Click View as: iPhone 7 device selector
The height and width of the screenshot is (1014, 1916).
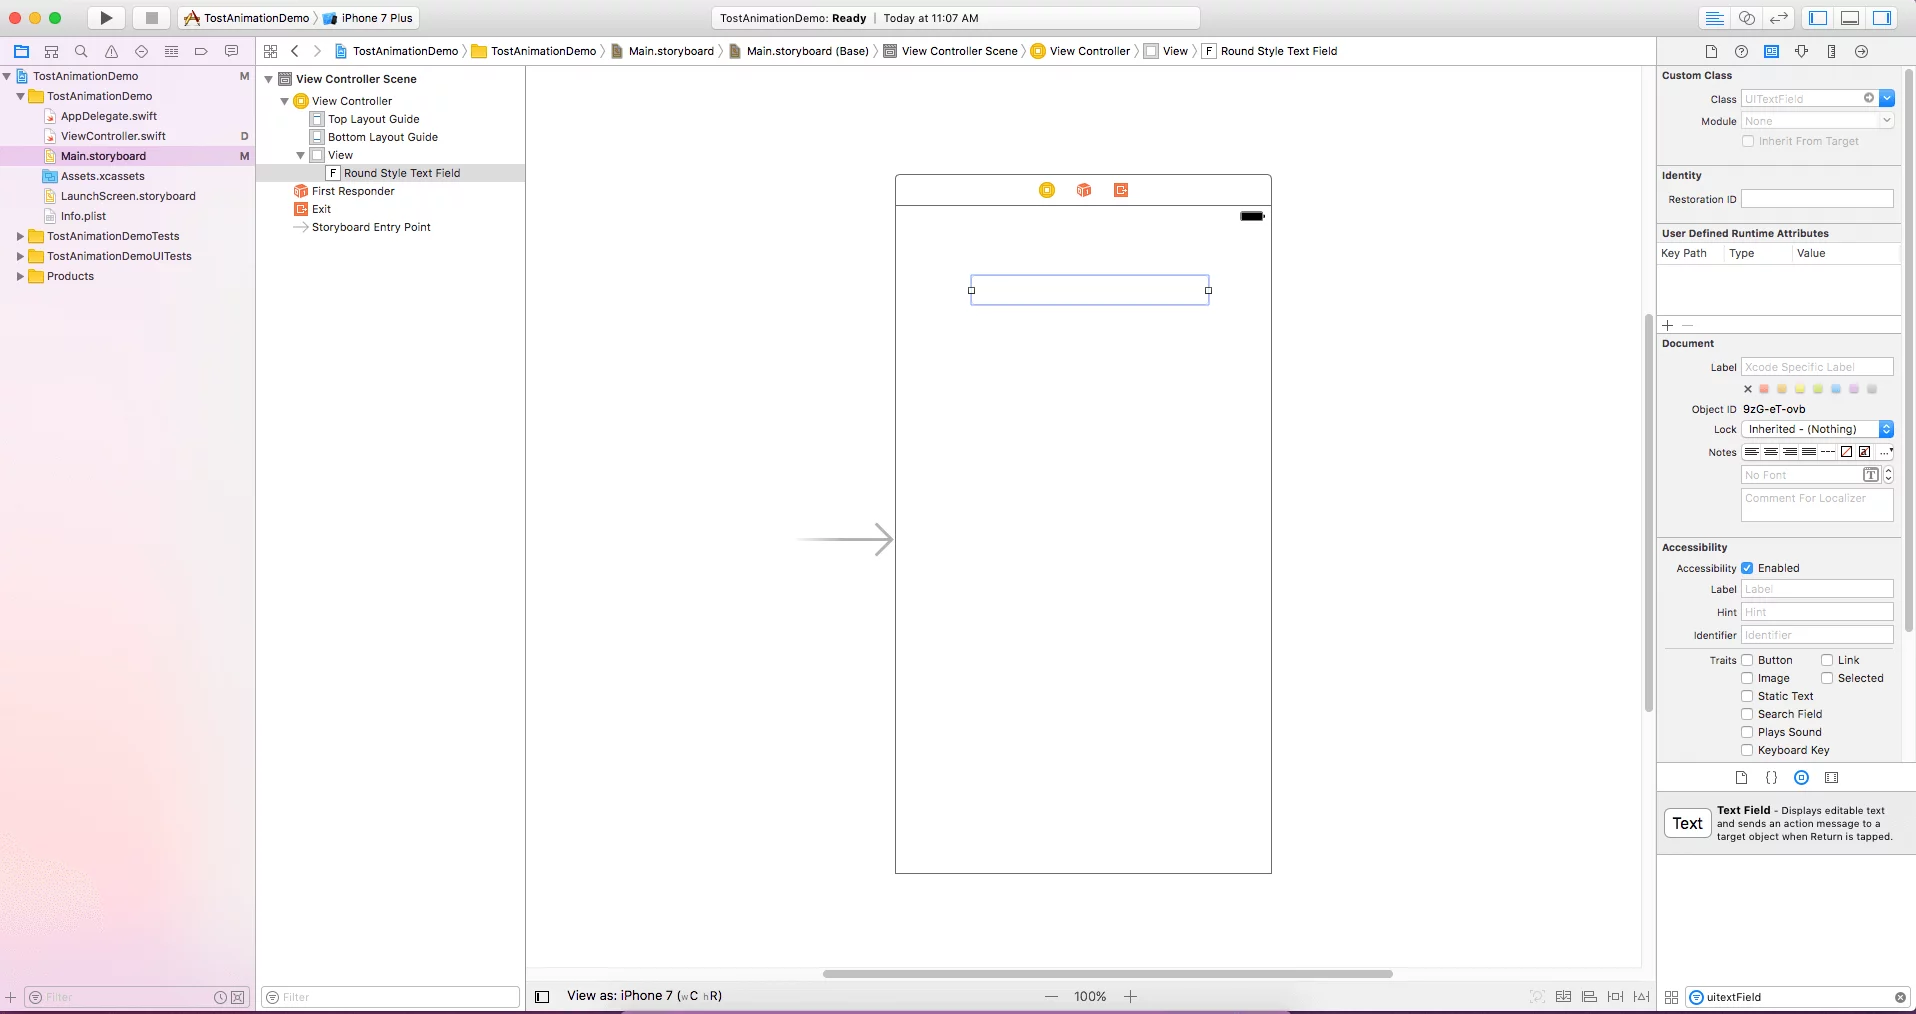(645, 996)
